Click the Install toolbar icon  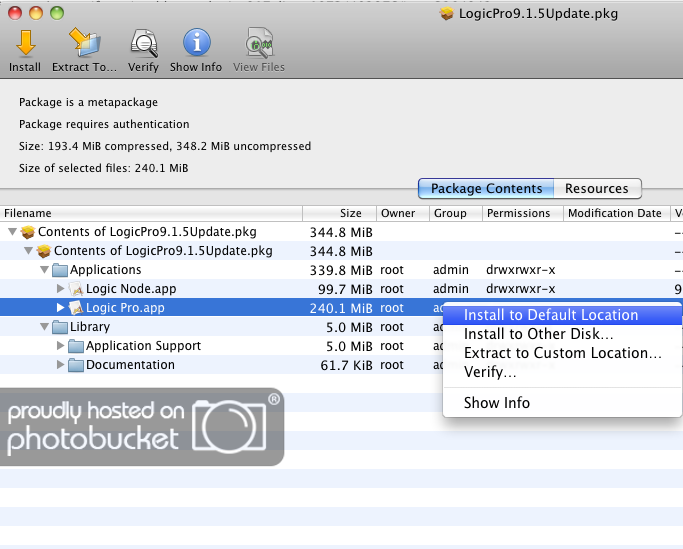point(25,44)
